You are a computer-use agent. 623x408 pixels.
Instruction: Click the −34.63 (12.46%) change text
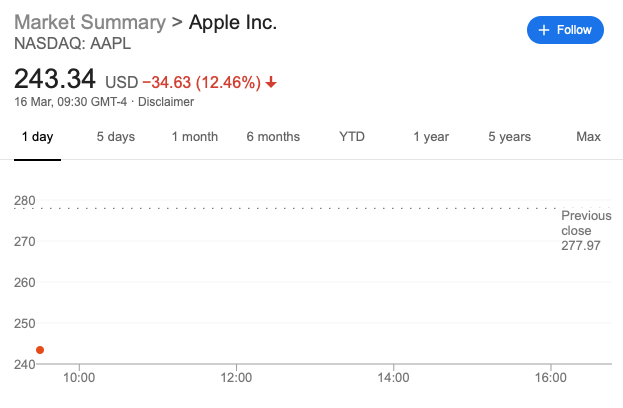click(x=201, y=81)
